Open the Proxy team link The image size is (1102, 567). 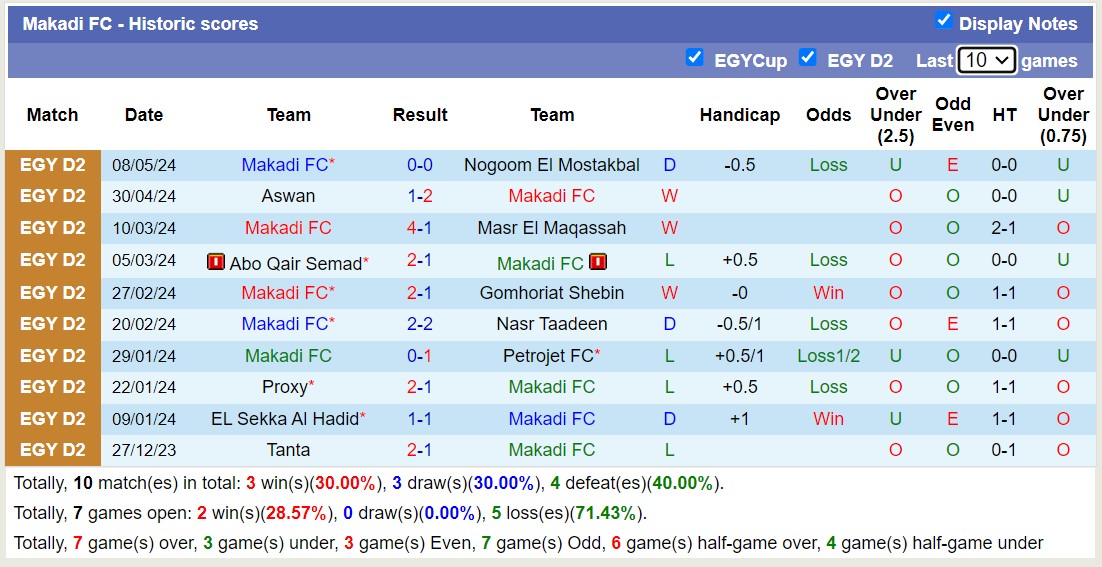285,387
